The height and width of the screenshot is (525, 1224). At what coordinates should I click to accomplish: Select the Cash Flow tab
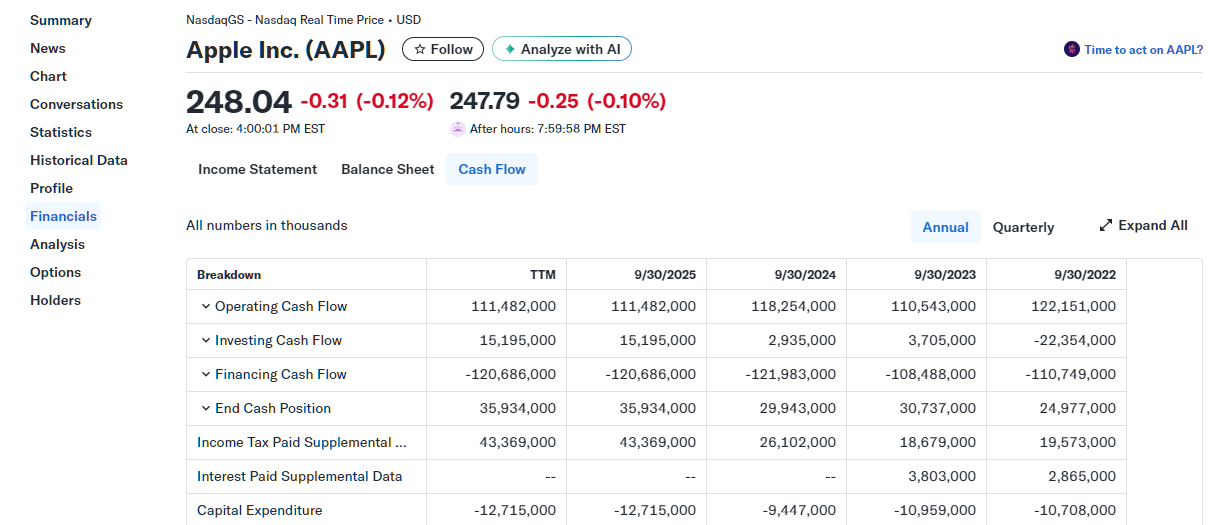pyautogui.click(x=492, y=169)
